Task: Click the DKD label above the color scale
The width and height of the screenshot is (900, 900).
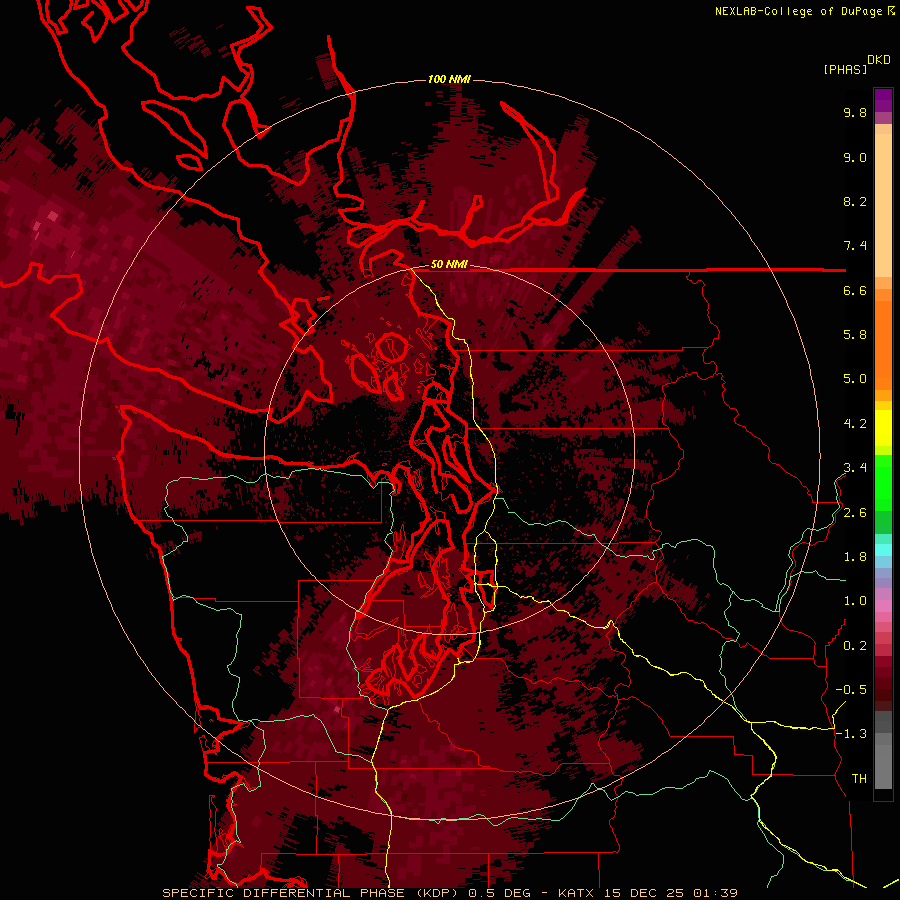Action: (879, 60)
